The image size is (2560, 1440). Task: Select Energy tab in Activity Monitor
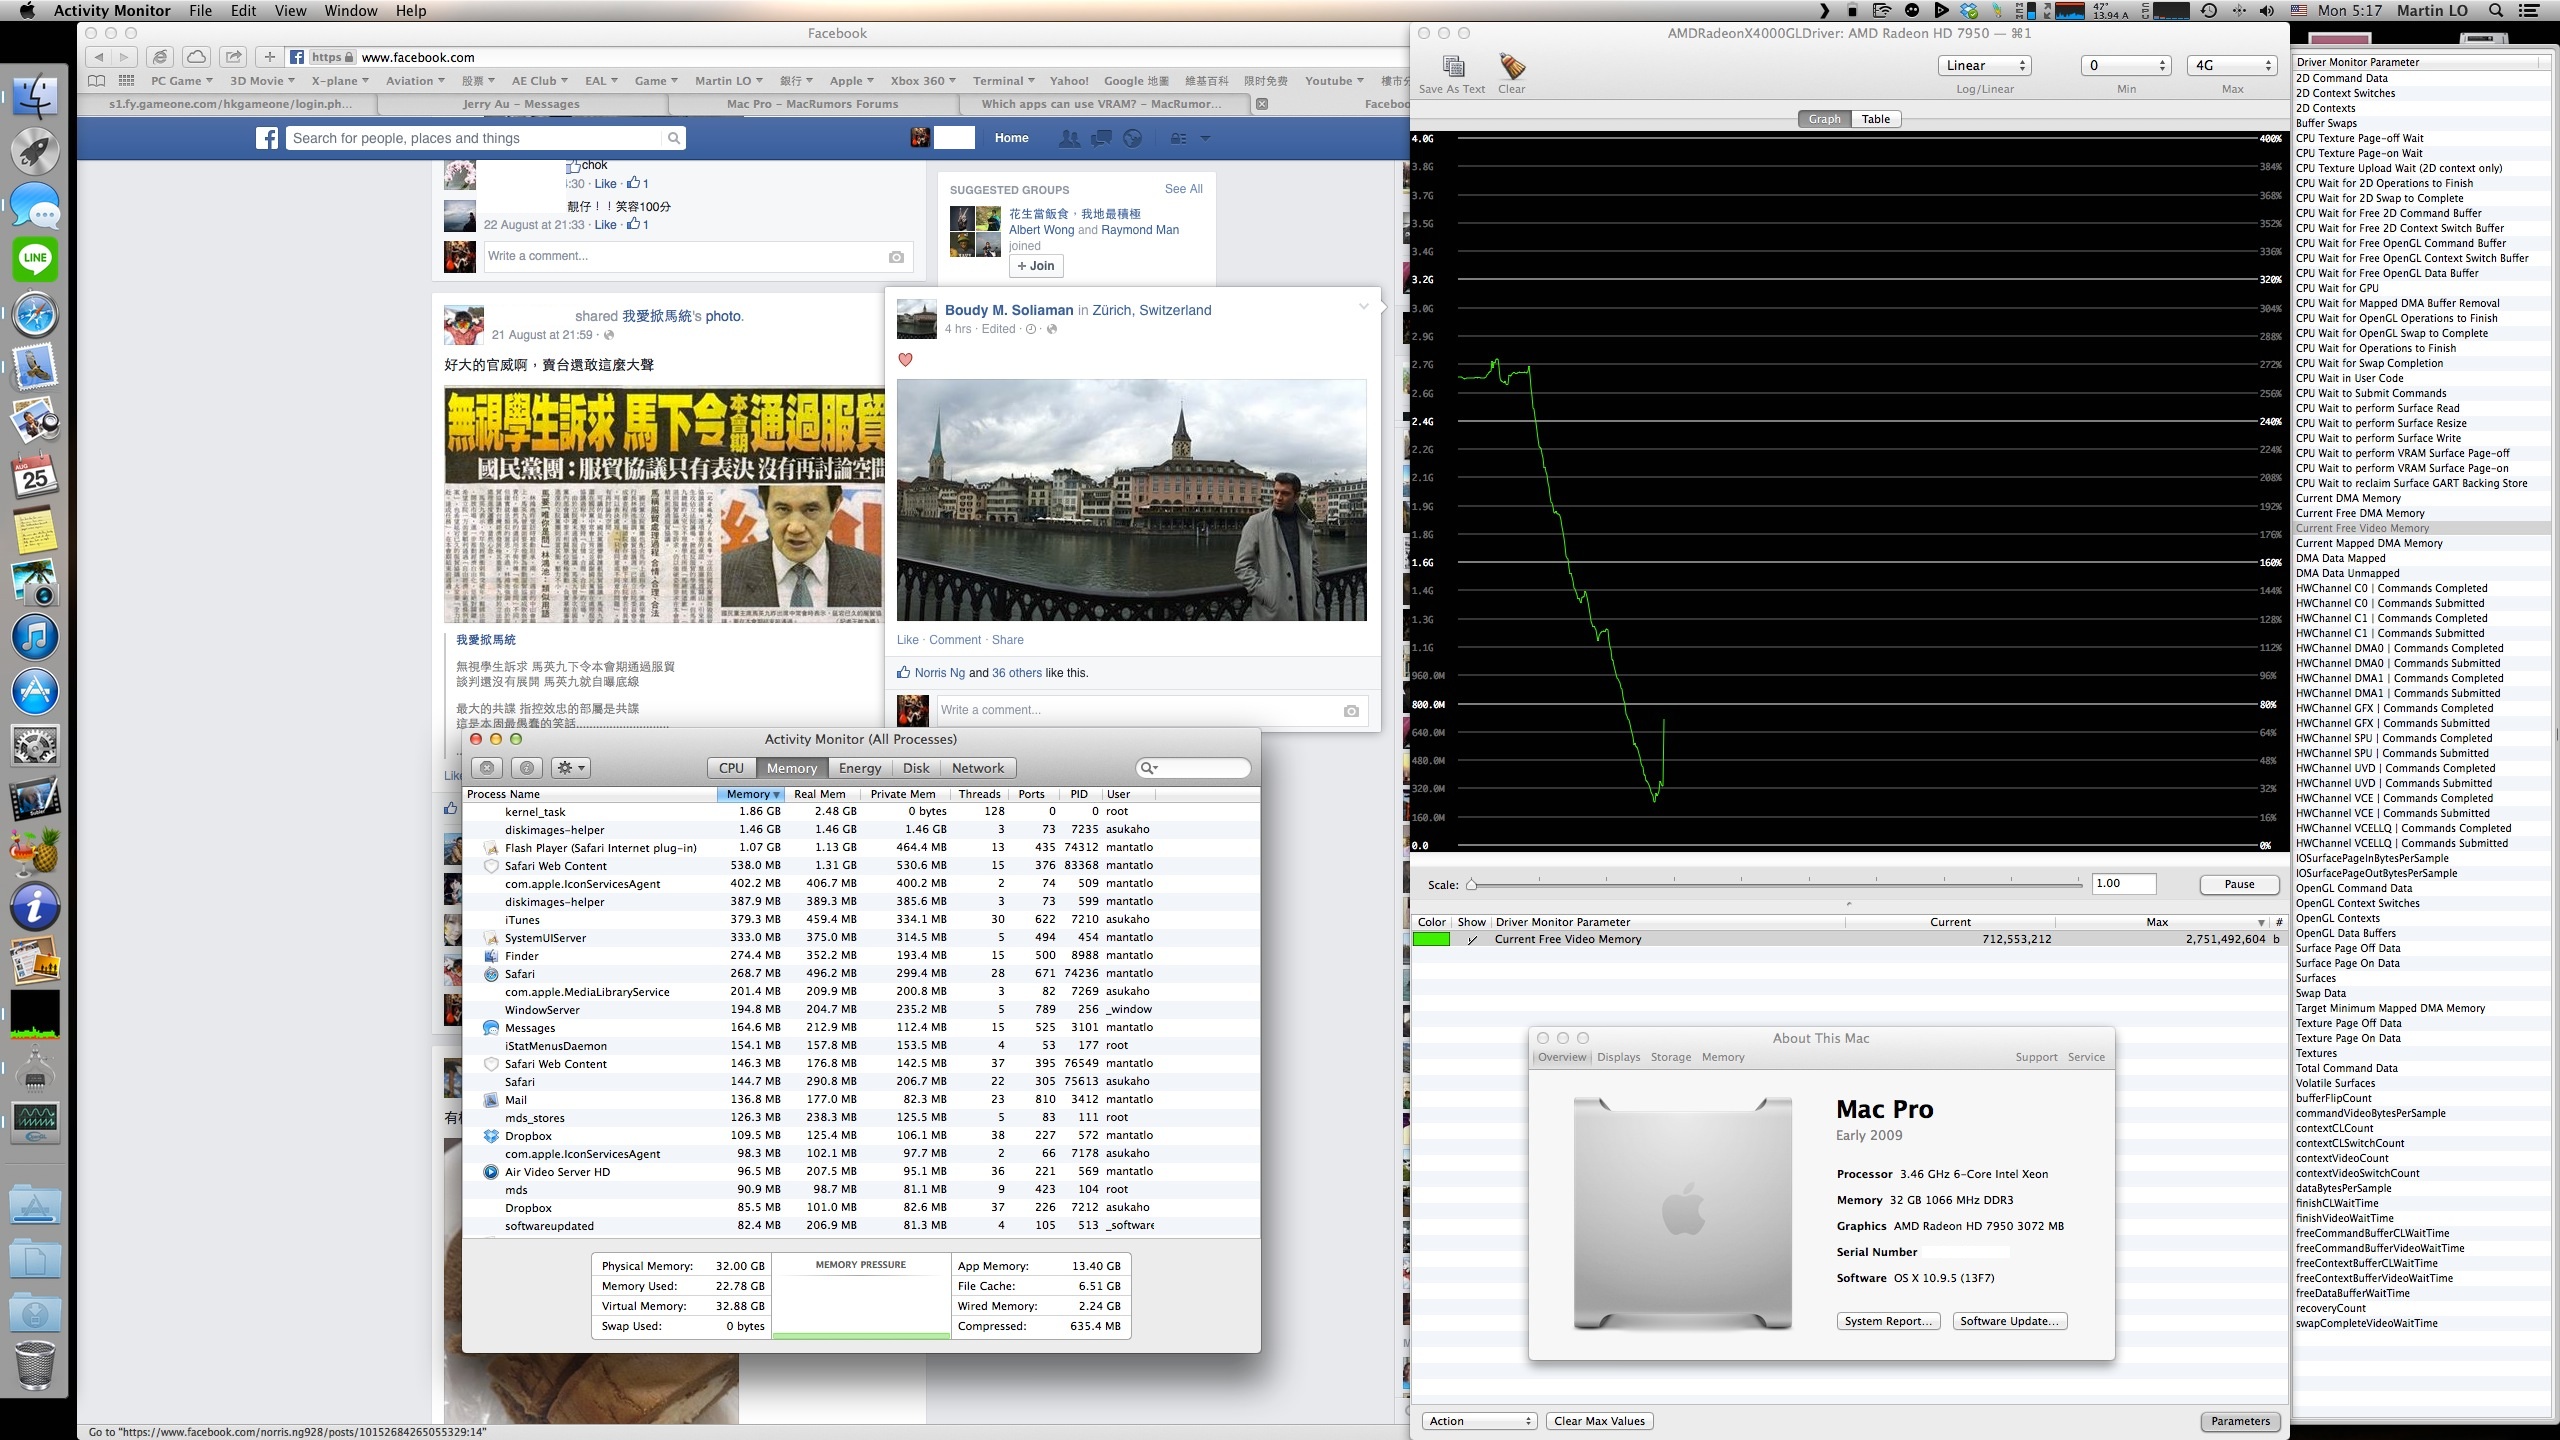click(x=859, y=768)
